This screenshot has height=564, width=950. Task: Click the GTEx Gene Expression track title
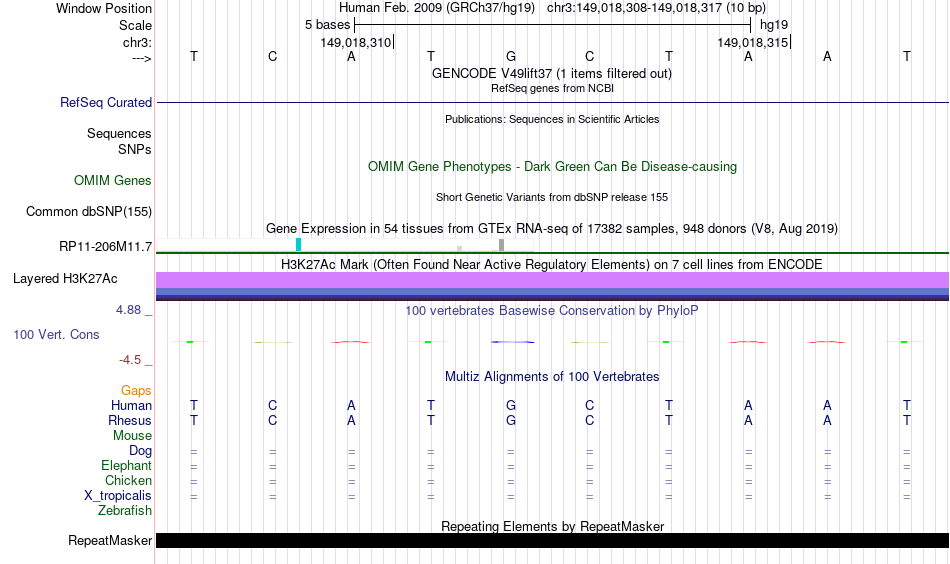tap(552, 228)
